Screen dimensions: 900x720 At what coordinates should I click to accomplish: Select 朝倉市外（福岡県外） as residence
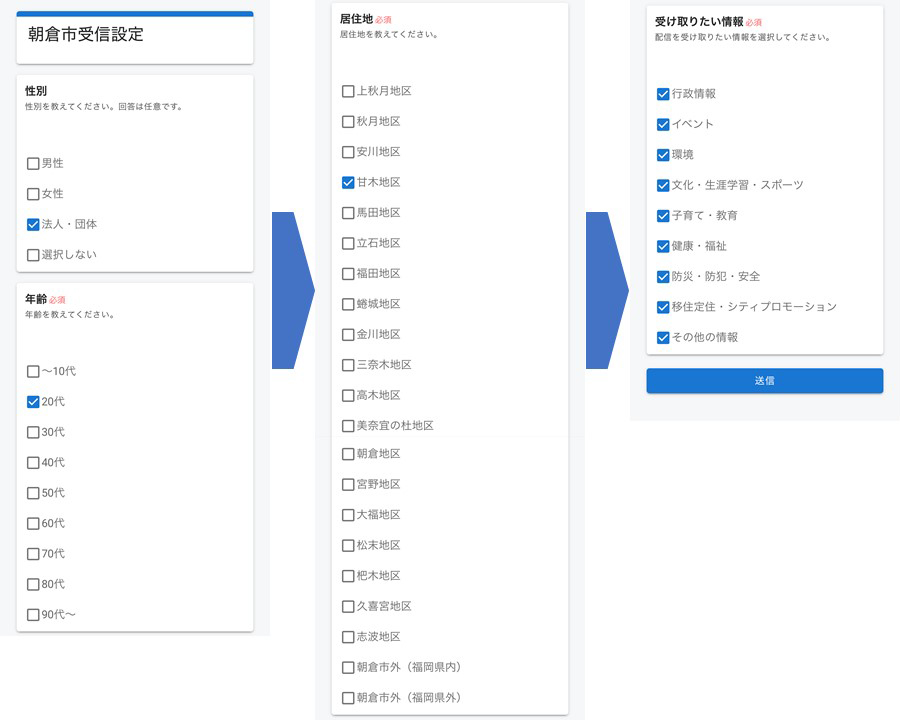[x=348, y=698]
